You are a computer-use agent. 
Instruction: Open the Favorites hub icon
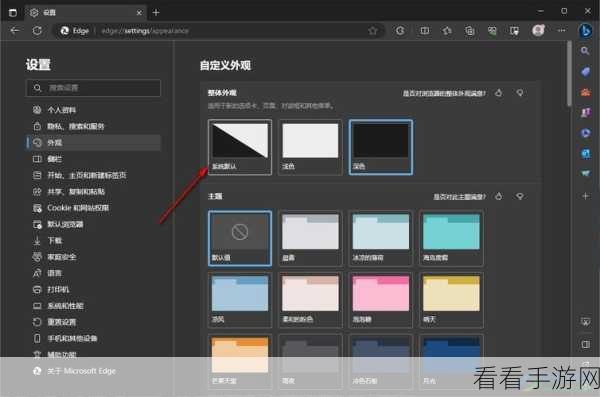pyautogui.click(x=447, y=31)
